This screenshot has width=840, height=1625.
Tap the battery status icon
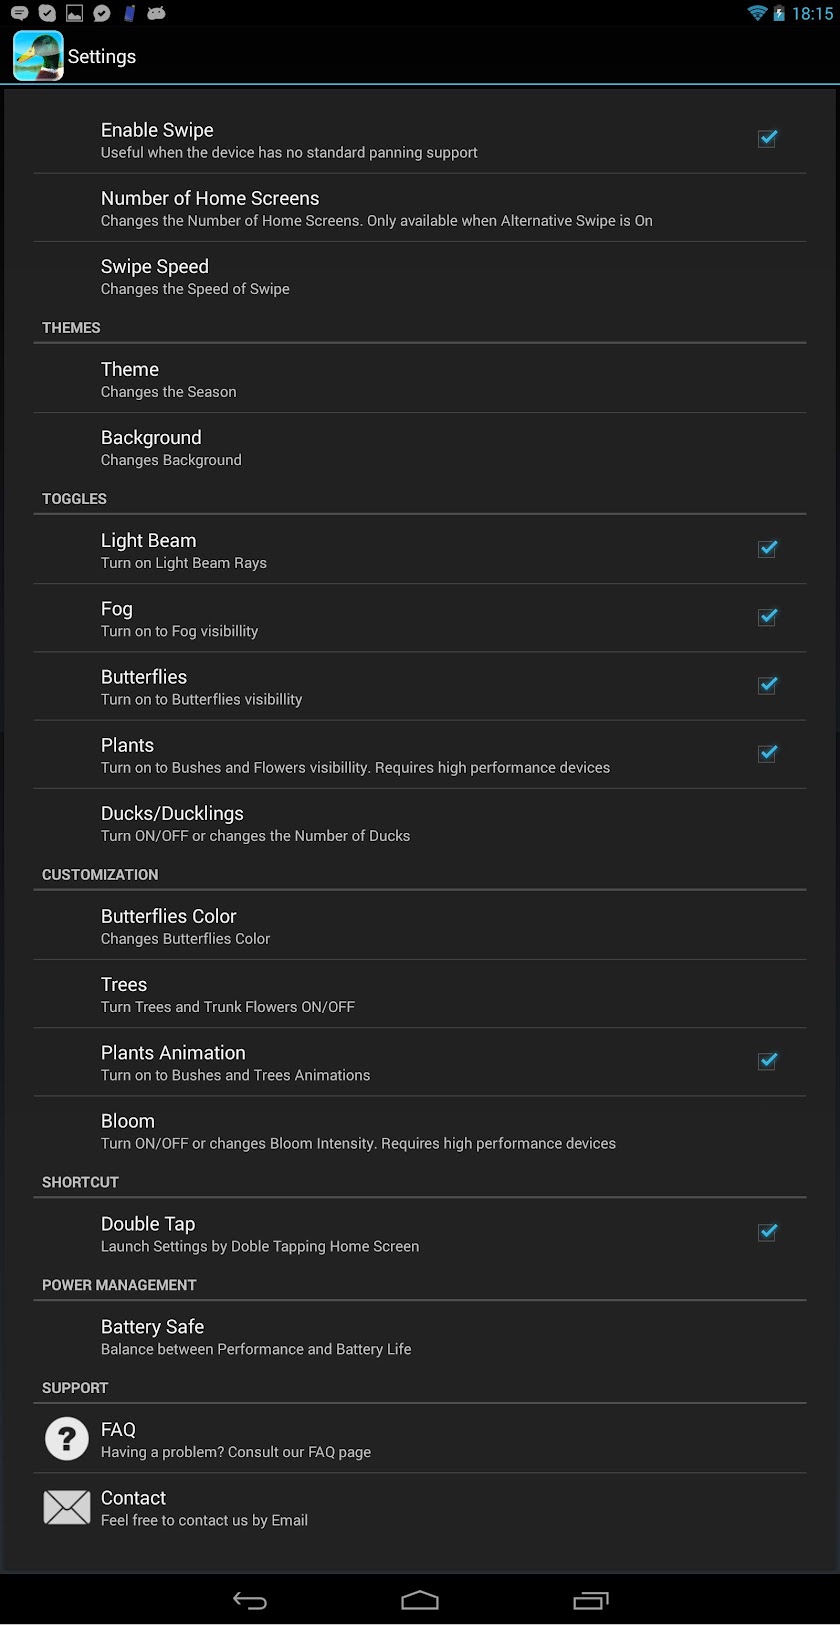[779, 13]
